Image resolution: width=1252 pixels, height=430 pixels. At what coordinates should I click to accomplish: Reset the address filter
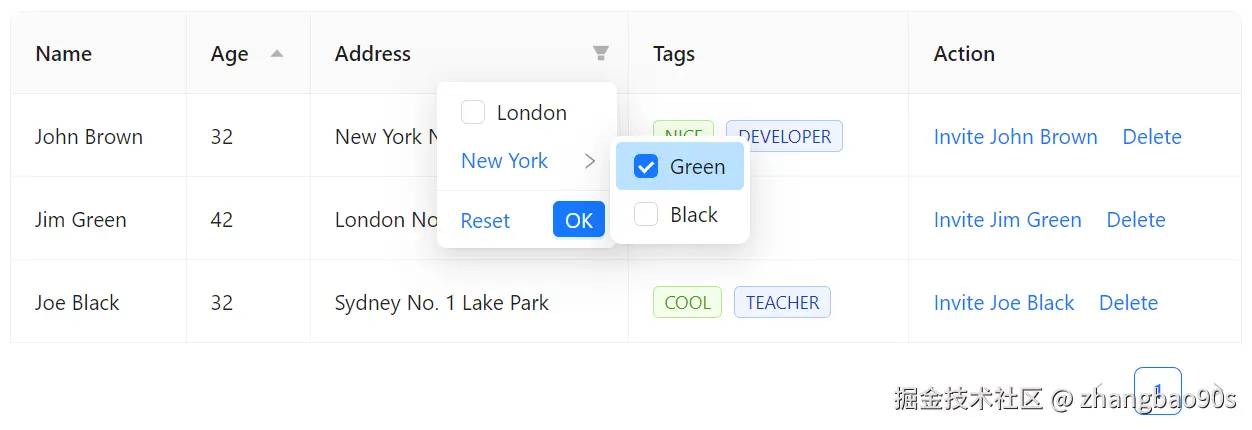485,221
